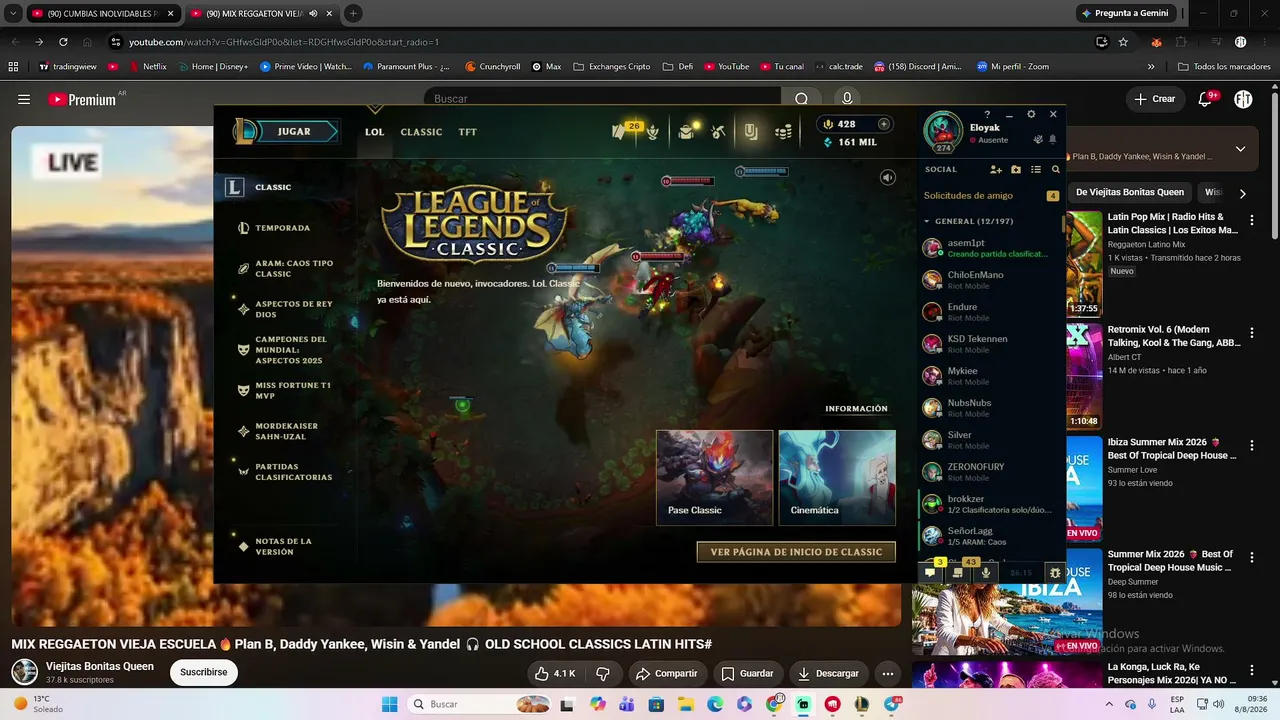Create a new friends folder
The image size is (1280, 720).
pos(1016,170)
